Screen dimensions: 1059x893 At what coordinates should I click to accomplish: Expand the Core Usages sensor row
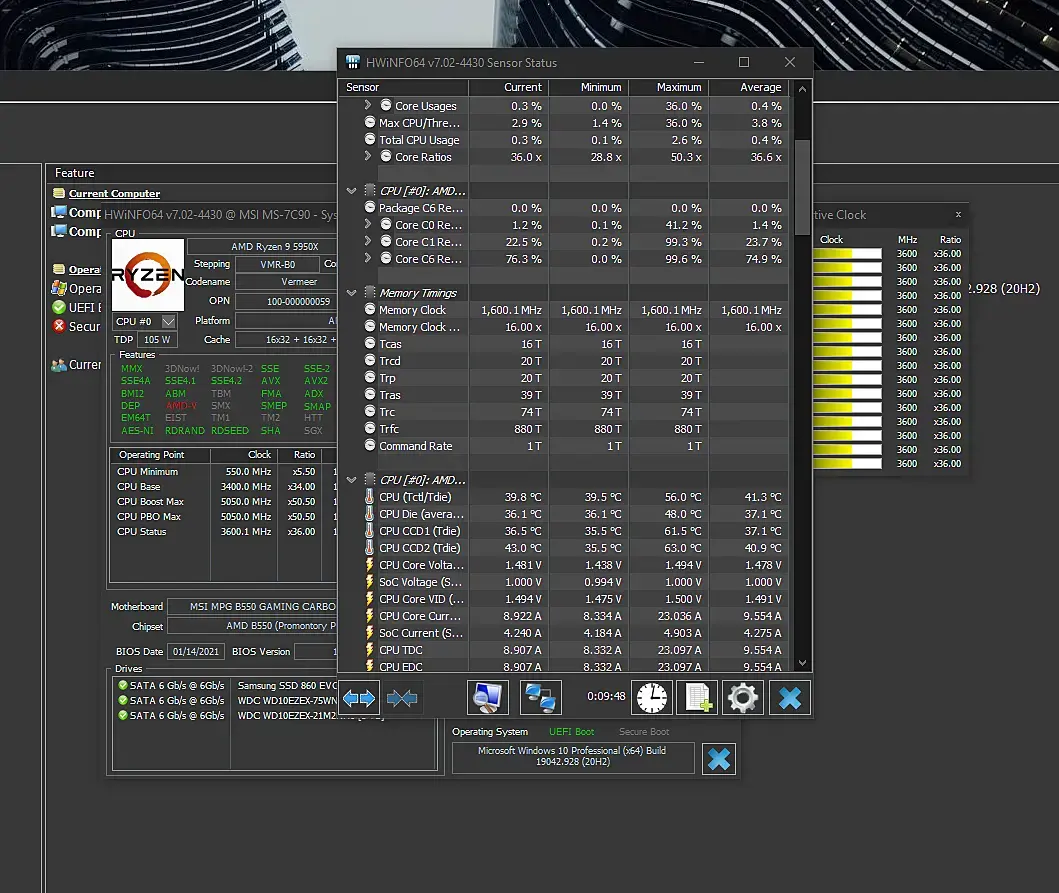(368, 105)
